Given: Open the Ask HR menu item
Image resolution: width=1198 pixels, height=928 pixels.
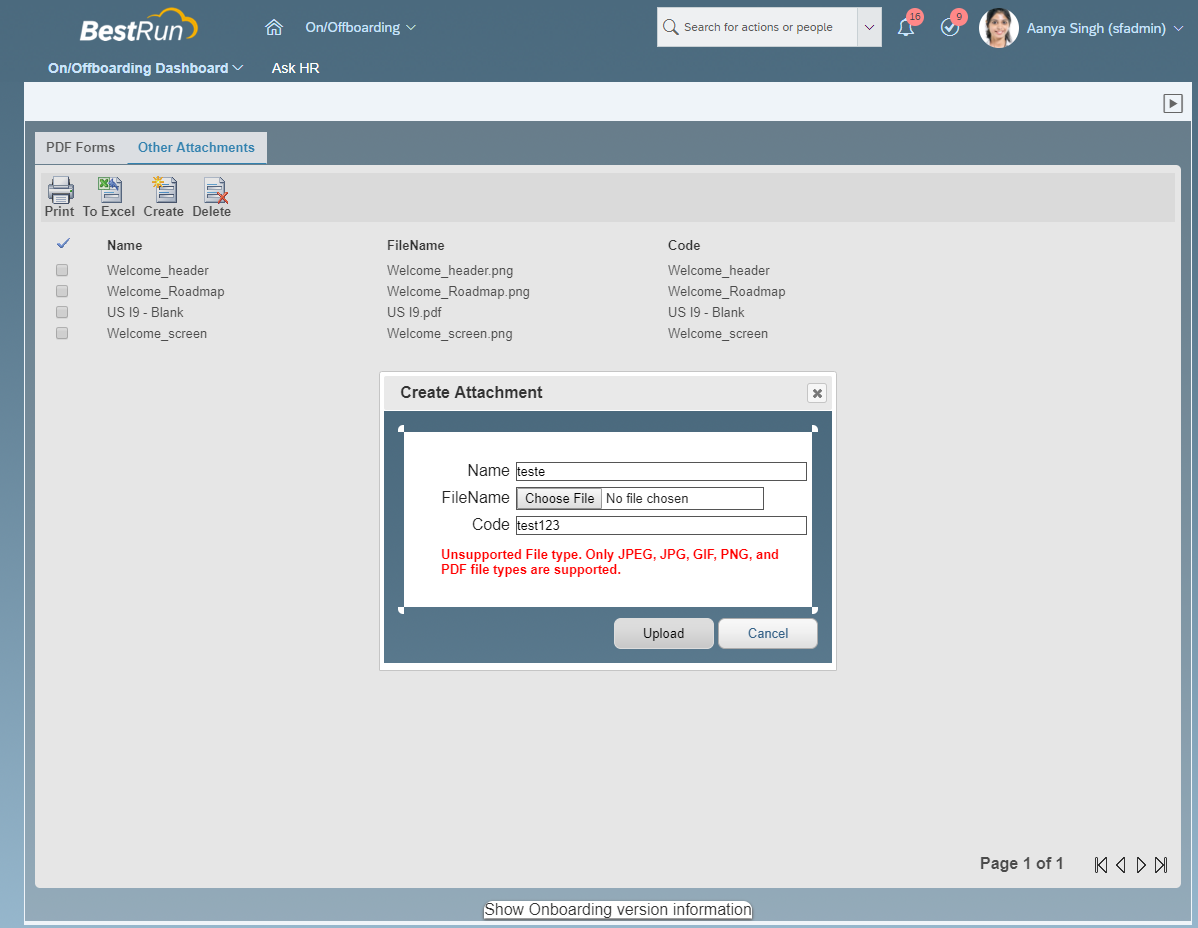Looking at the screenshot, I should pos(296,68).
